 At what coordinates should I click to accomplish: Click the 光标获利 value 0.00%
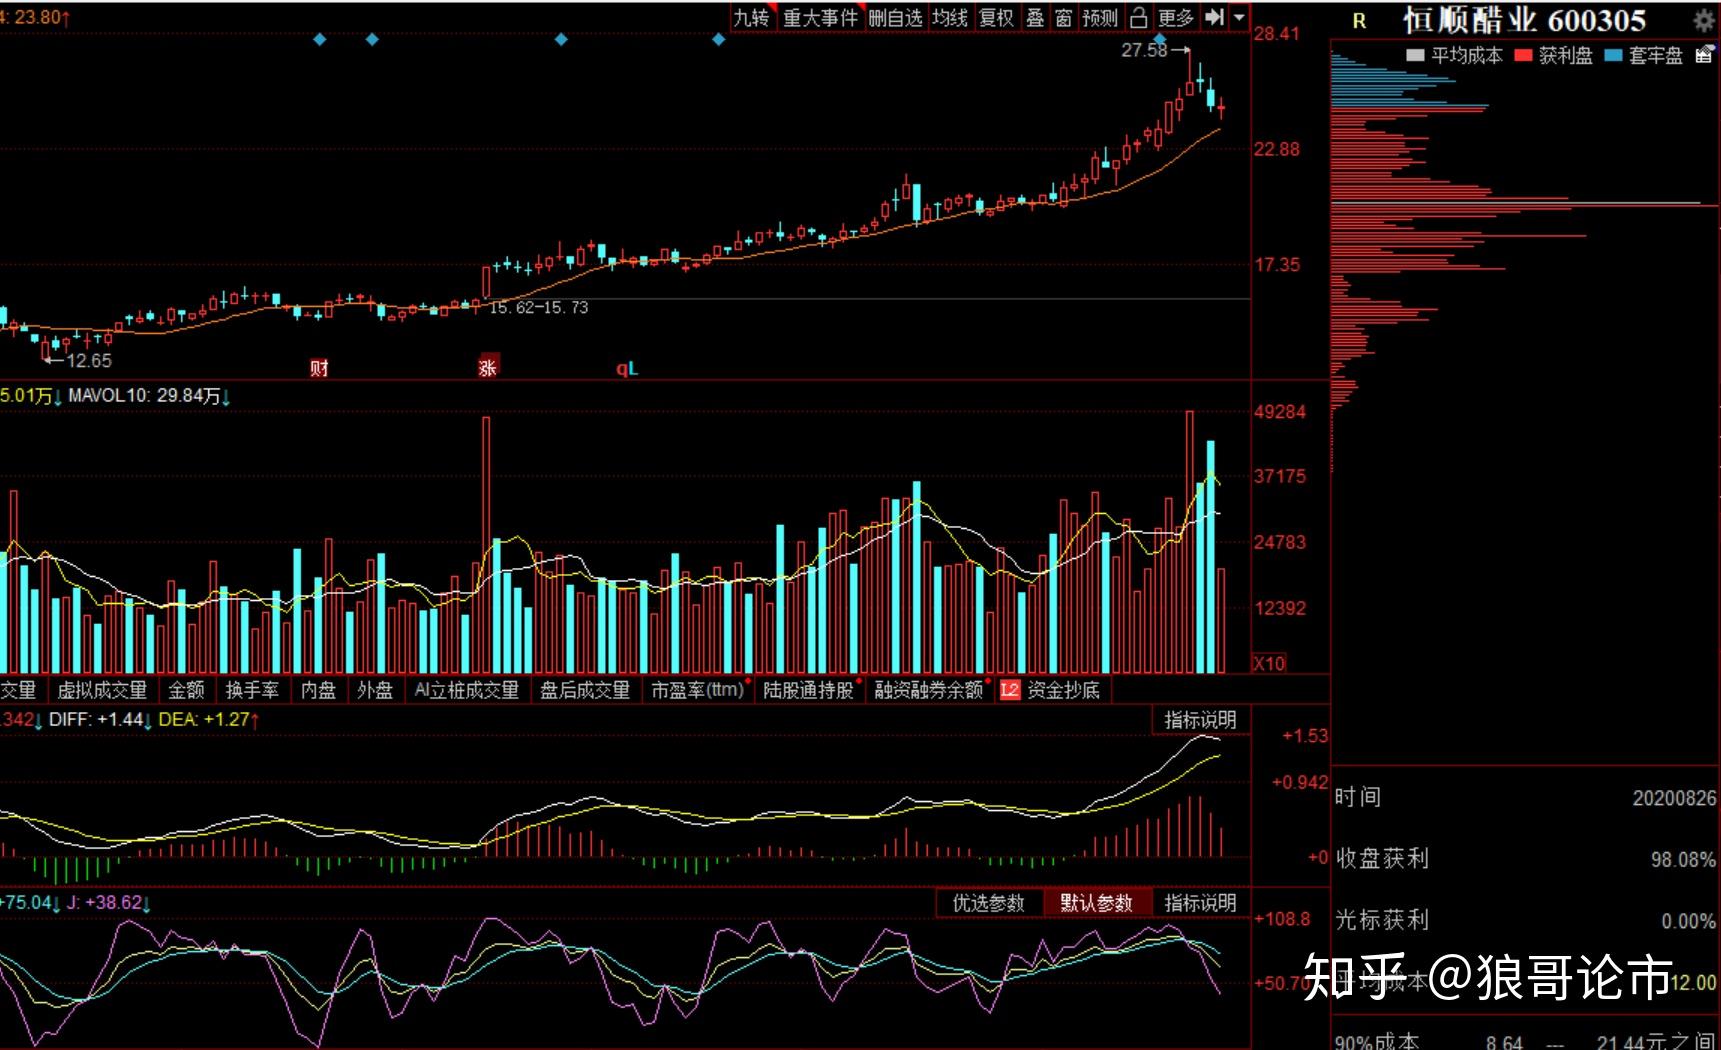pyautogui.click(x=1688, y=921)
